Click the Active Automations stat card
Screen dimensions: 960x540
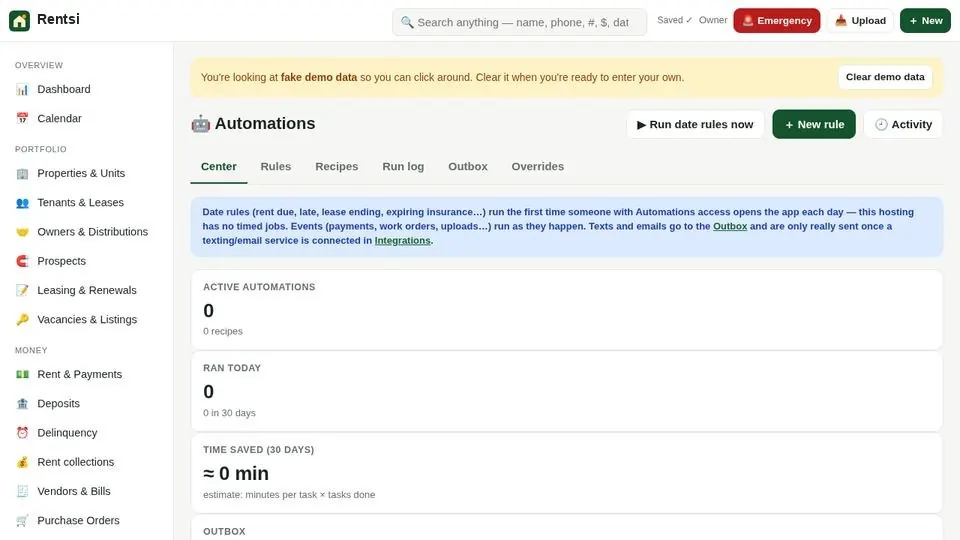tap(566, 310)
